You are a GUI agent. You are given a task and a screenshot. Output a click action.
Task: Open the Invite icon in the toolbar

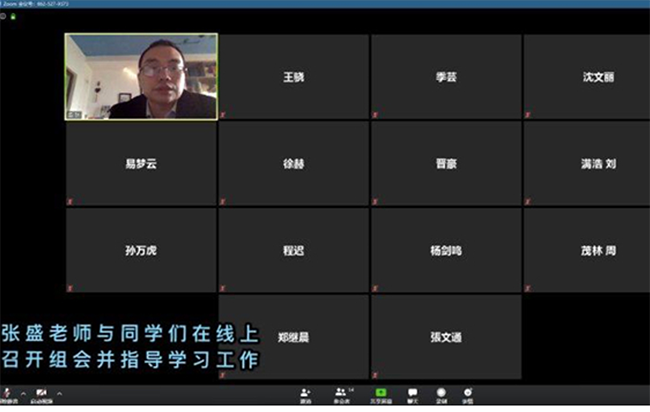pos(306,393)
